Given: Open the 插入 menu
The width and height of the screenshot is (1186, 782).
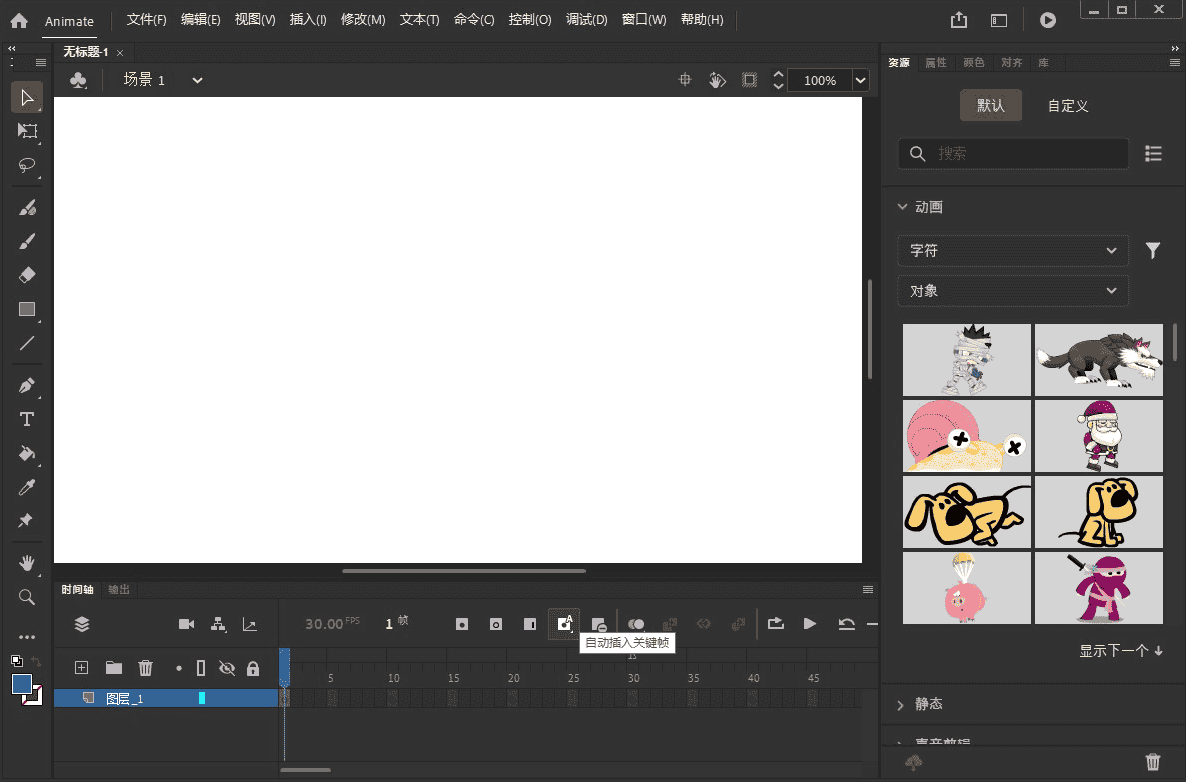Looking at the screenshot, I should click(307, 19).
